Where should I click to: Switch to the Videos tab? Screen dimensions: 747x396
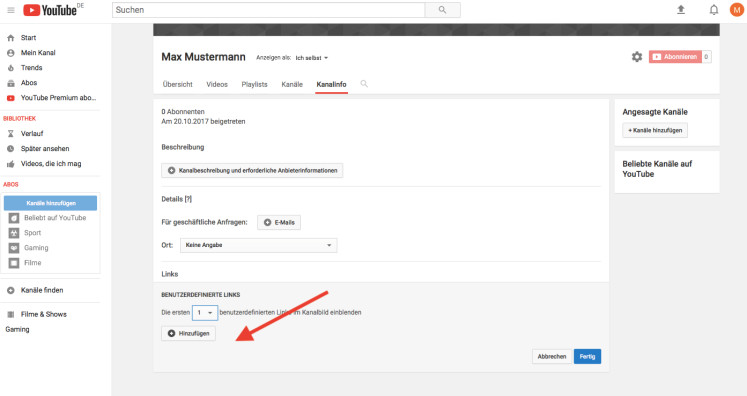click(x=217, y=84)
